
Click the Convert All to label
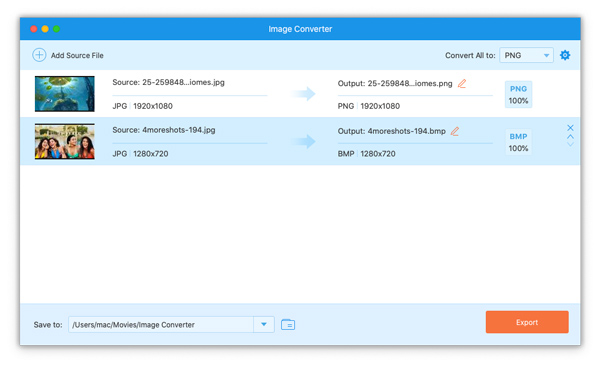tap(470, 55)
